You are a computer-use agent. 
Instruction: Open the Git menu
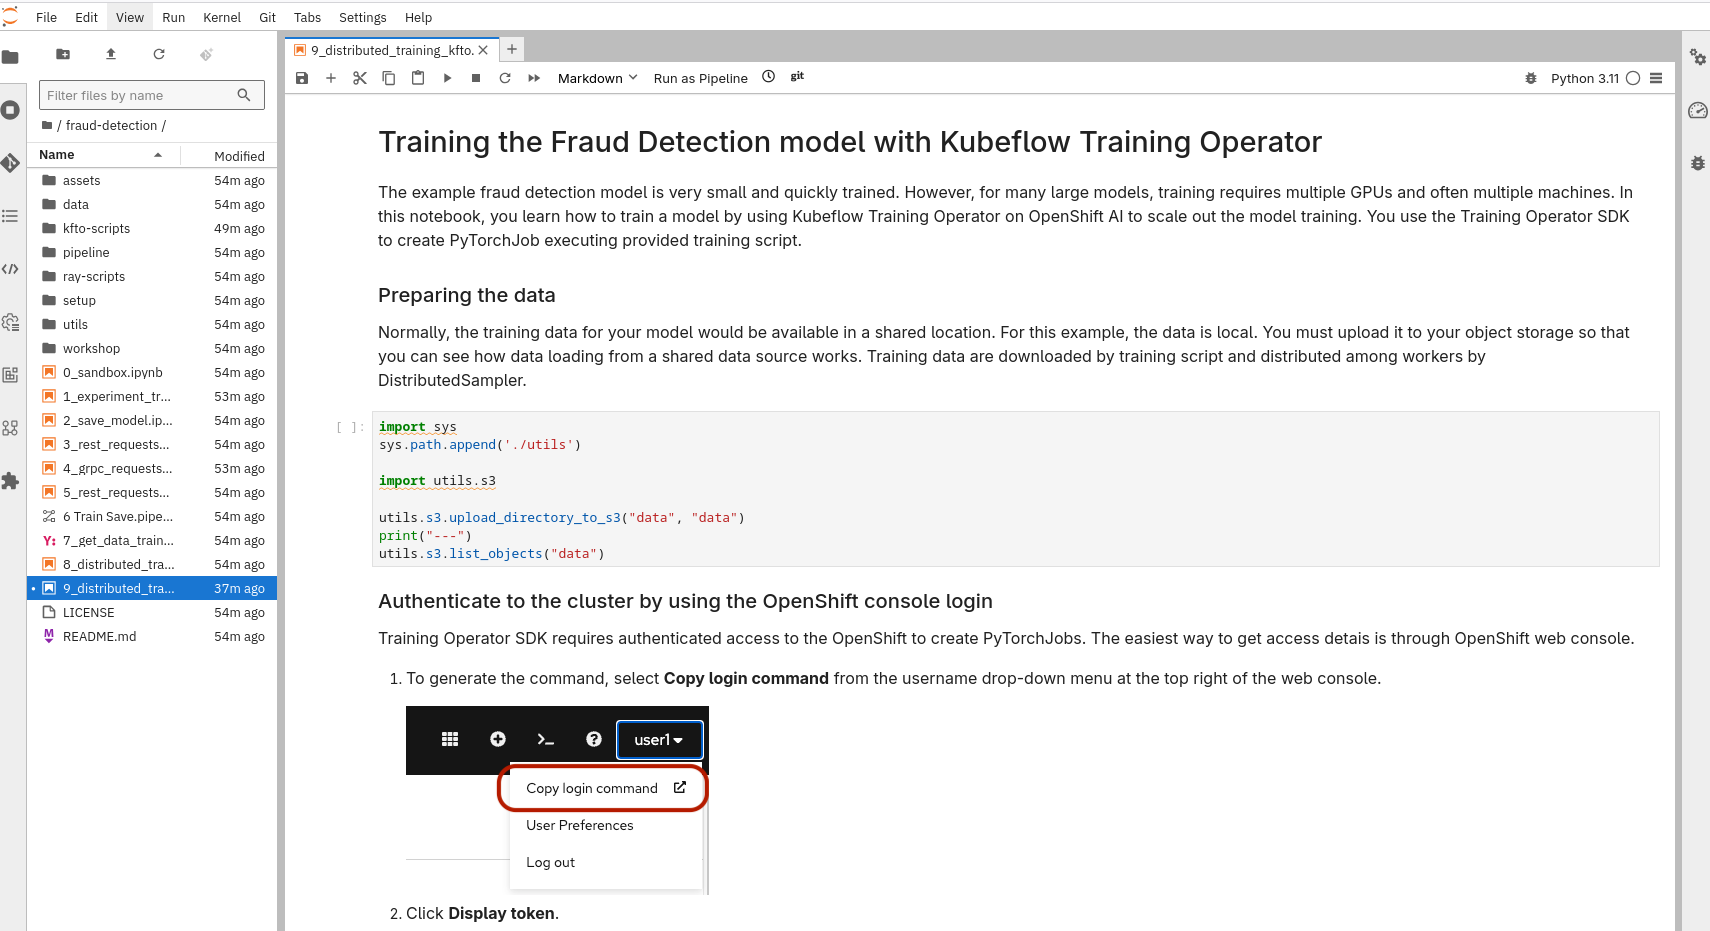click(x=268, y=17)
